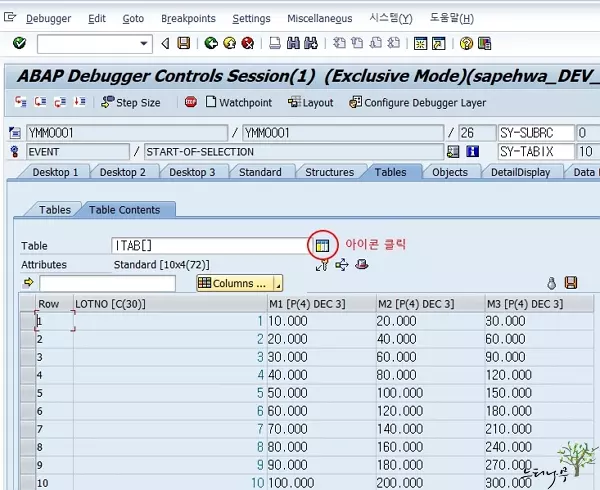Open the Goto menu
This screenshot has width=600, height=490.
pos(133,18)
